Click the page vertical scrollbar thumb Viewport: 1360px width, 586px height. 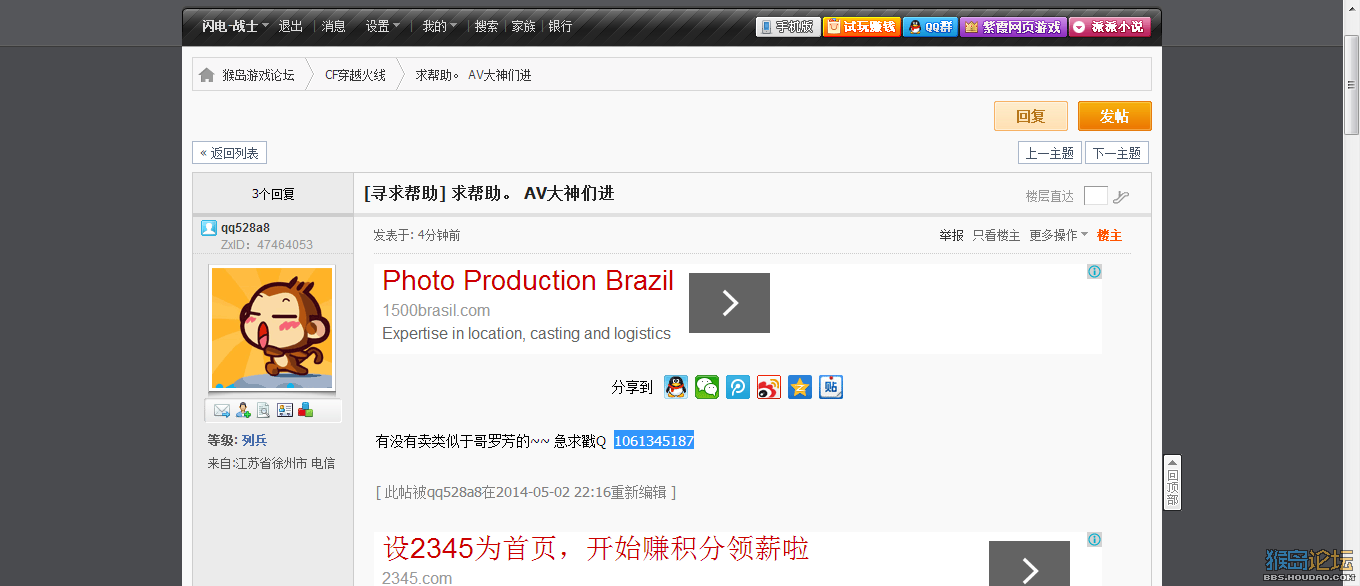click(x=1352, y=85)
